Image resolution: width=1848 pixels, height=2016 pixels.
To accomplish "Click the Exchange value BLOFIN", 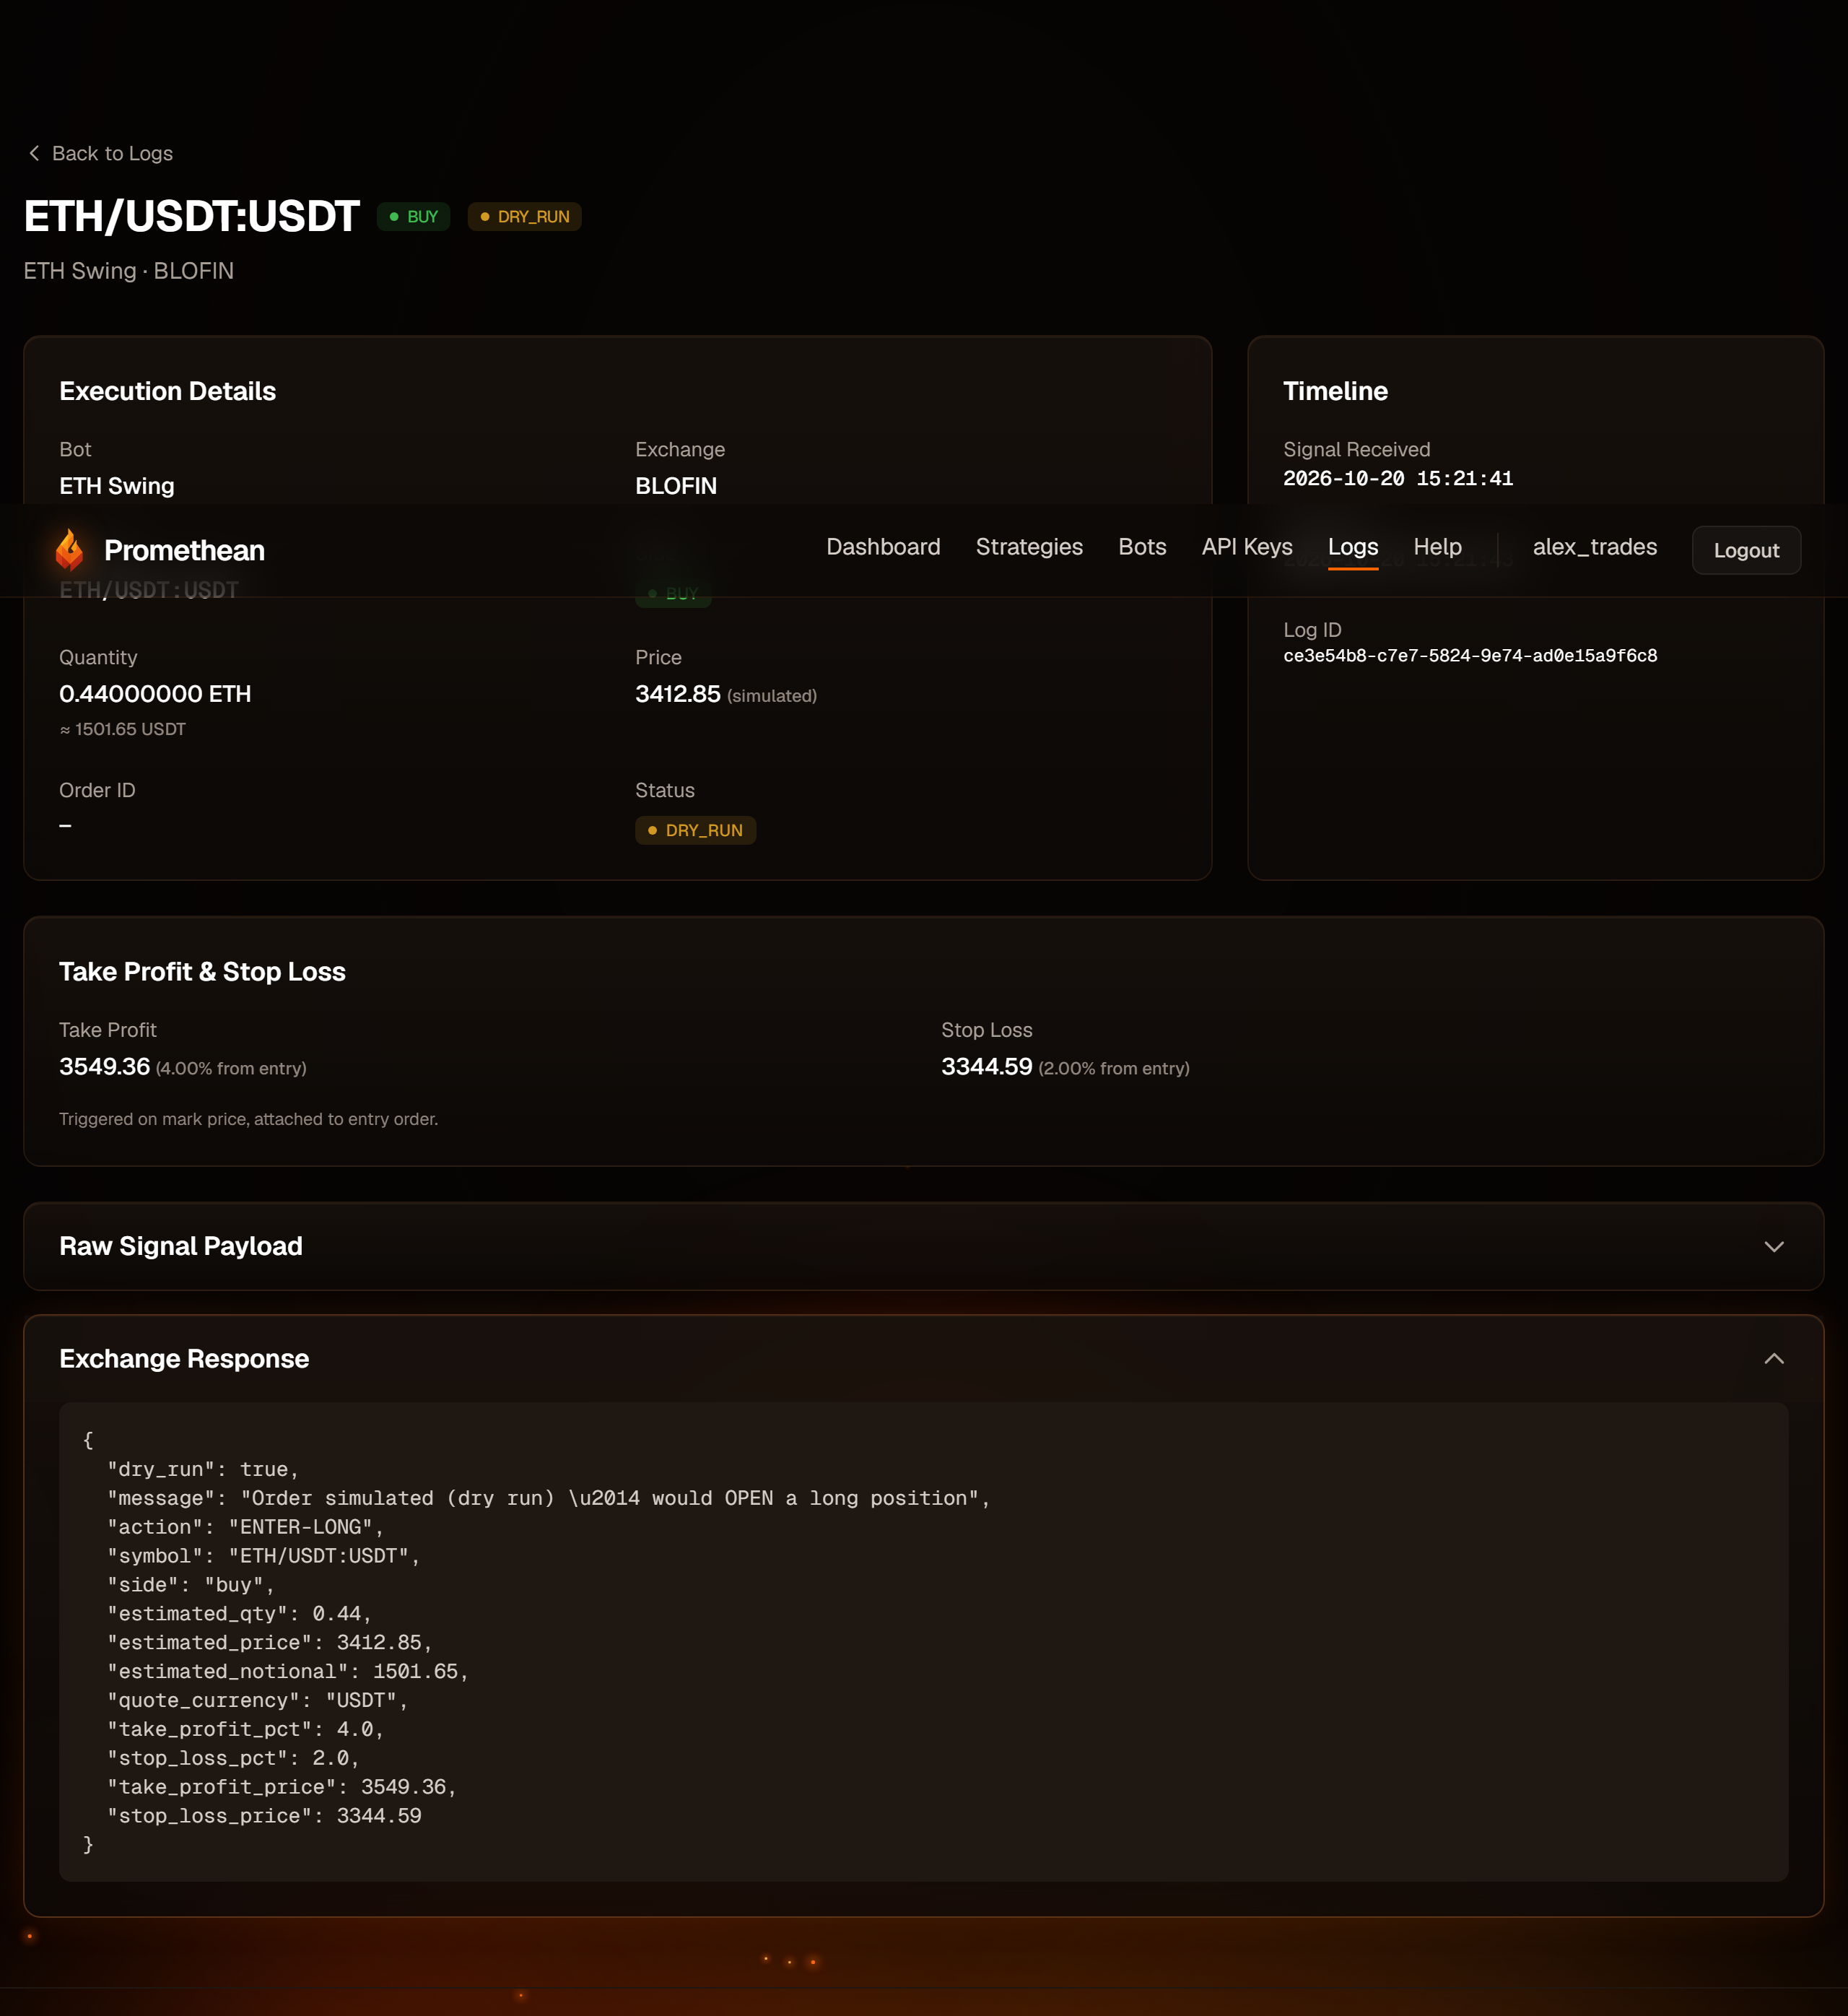I will [676, 486].
